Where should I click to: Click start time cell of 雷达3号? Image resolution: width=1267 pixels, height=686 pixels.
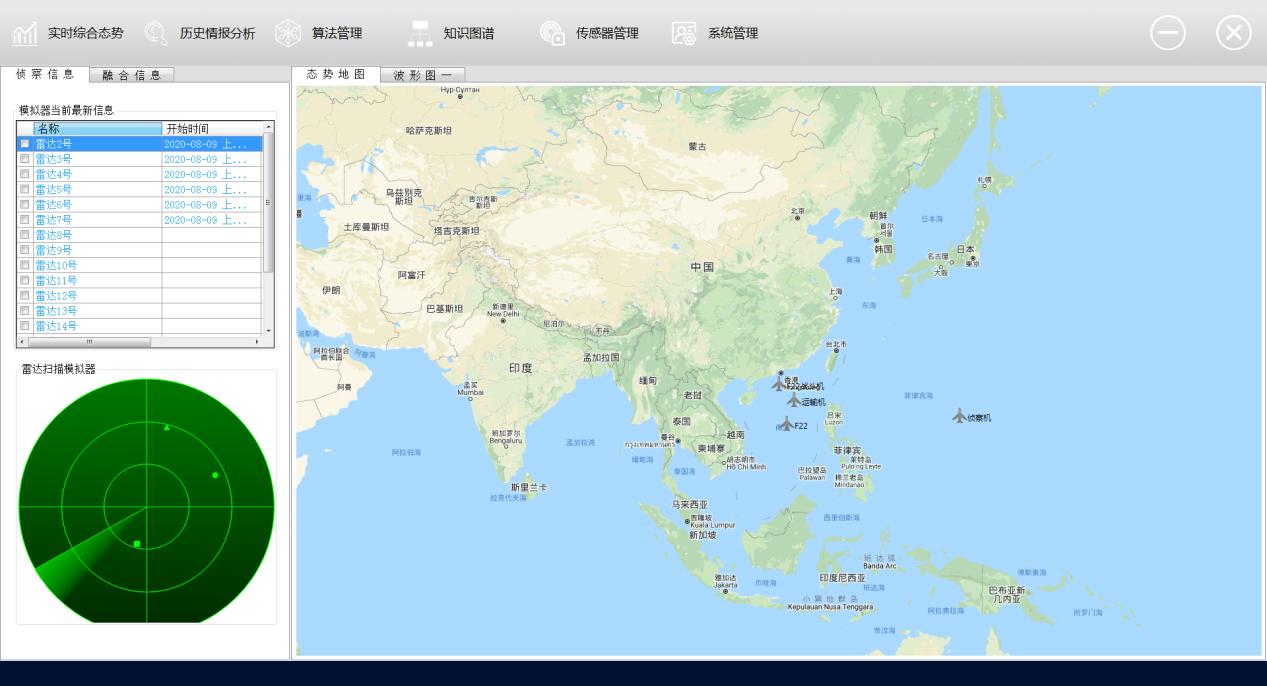[x=212, y=159]
